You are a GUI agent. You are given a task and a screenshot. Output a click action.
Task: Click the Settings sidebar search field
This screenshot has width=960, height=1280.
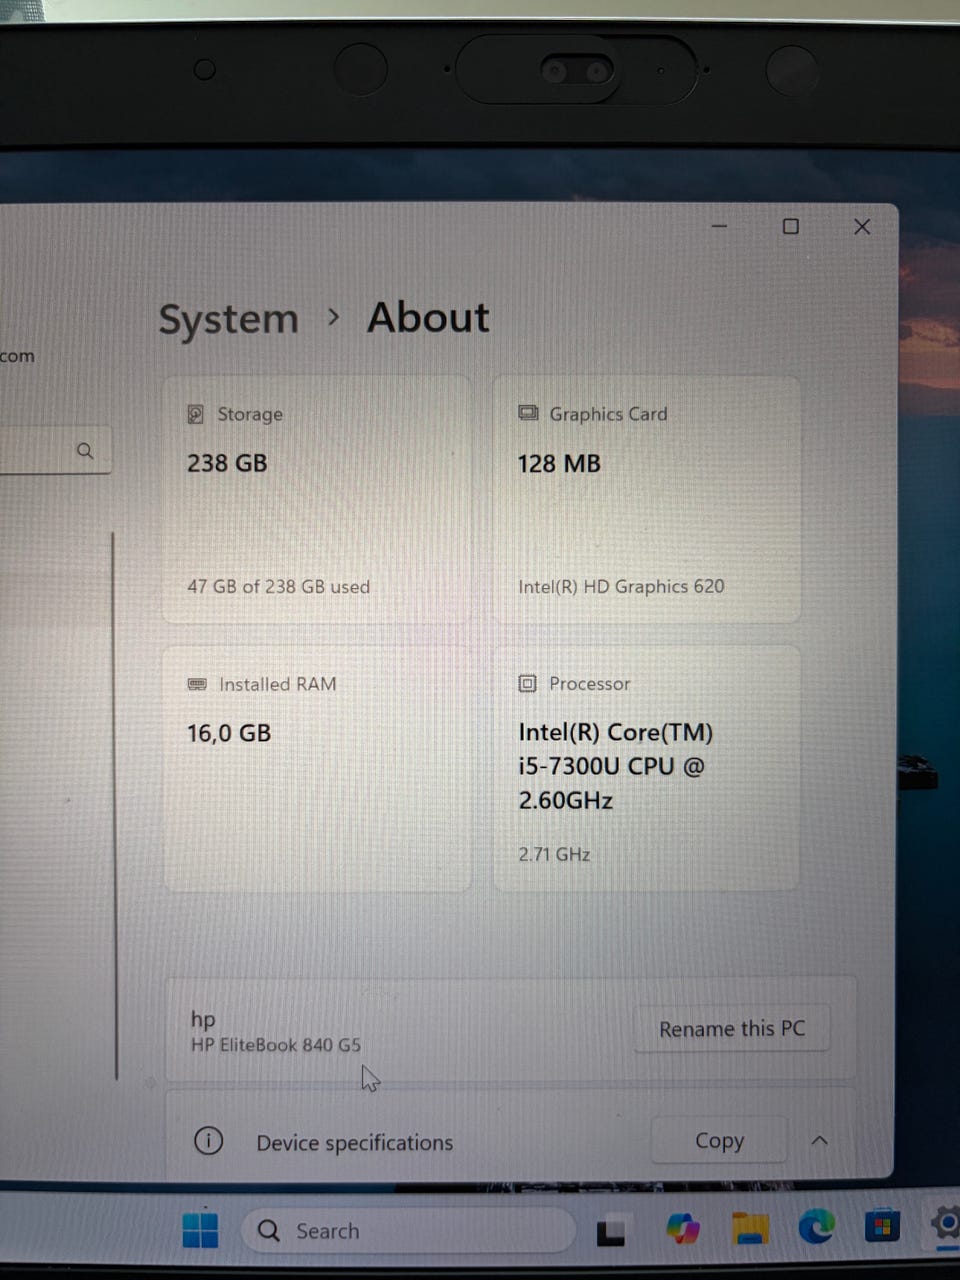55,451
